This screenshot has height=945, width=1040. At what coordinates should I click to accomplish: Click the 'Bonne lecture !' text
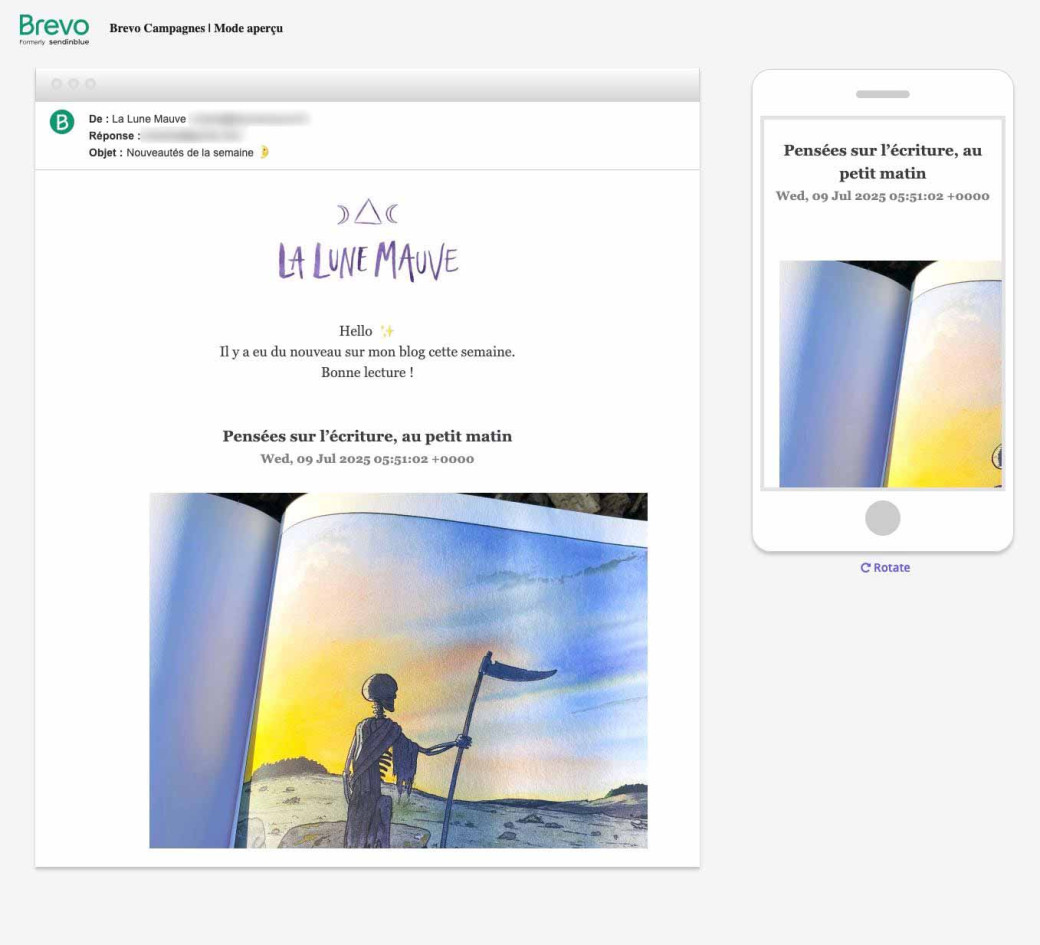point(367,372)
